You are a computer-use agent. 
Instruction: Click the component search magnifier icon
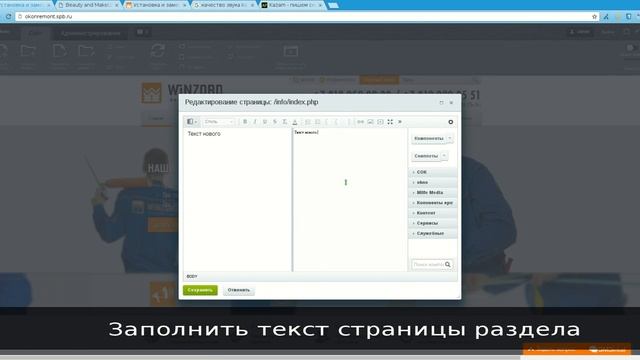448,264
